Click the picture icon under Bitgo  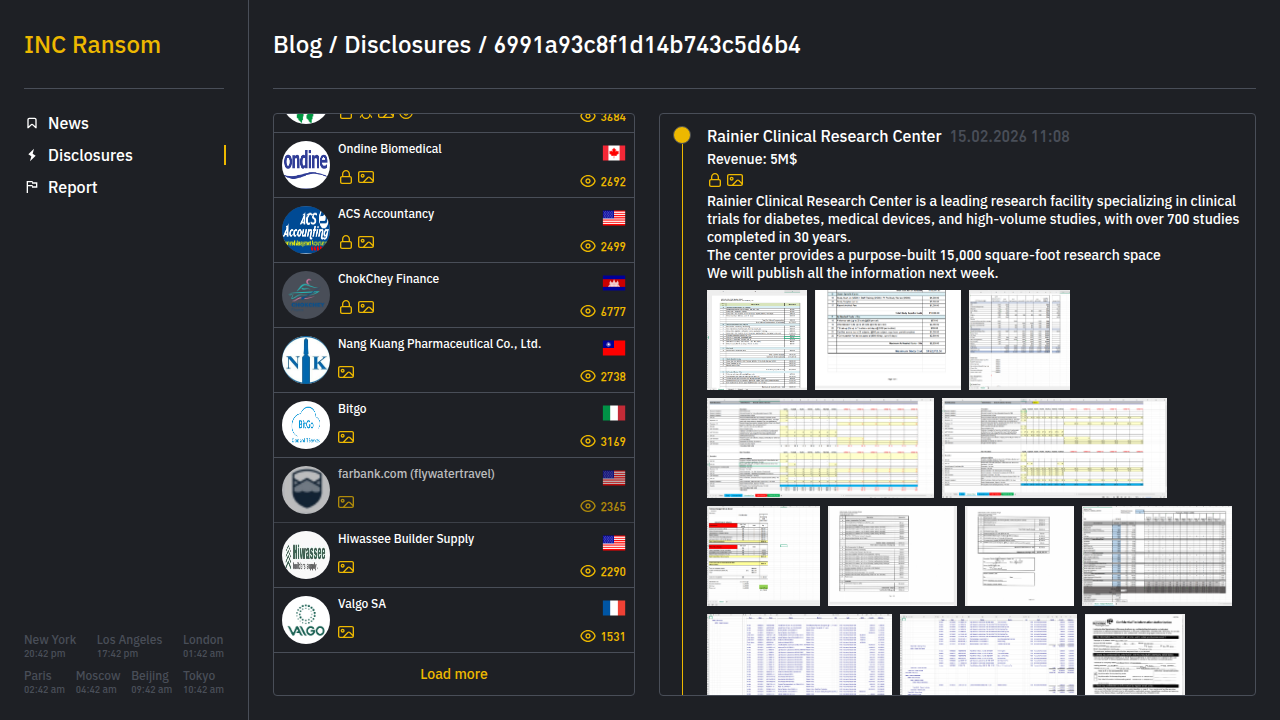coord(346,437)
